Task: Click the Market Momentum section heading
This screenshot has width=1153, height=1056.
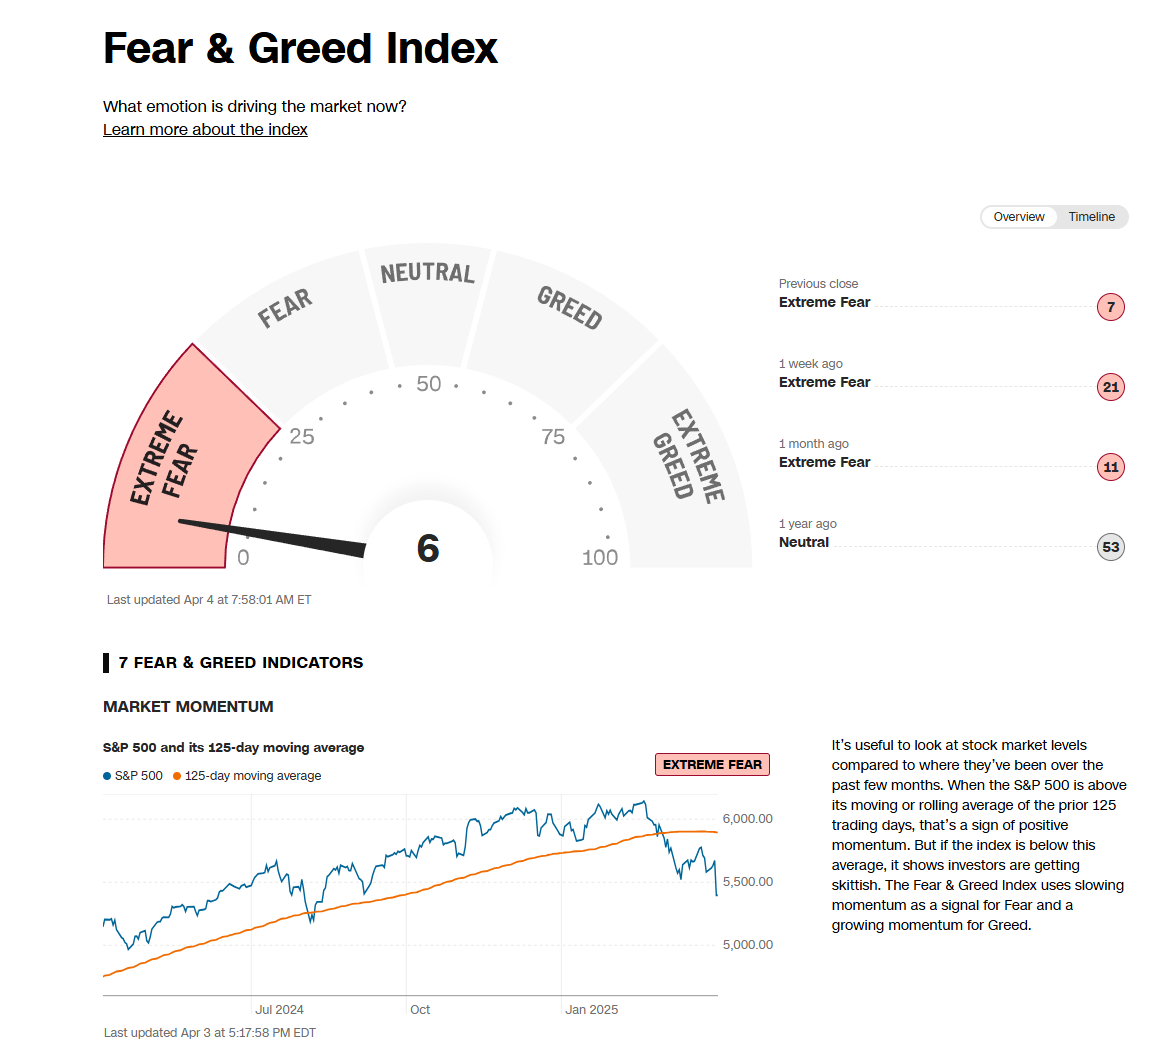Action: [x=188, y=707]
